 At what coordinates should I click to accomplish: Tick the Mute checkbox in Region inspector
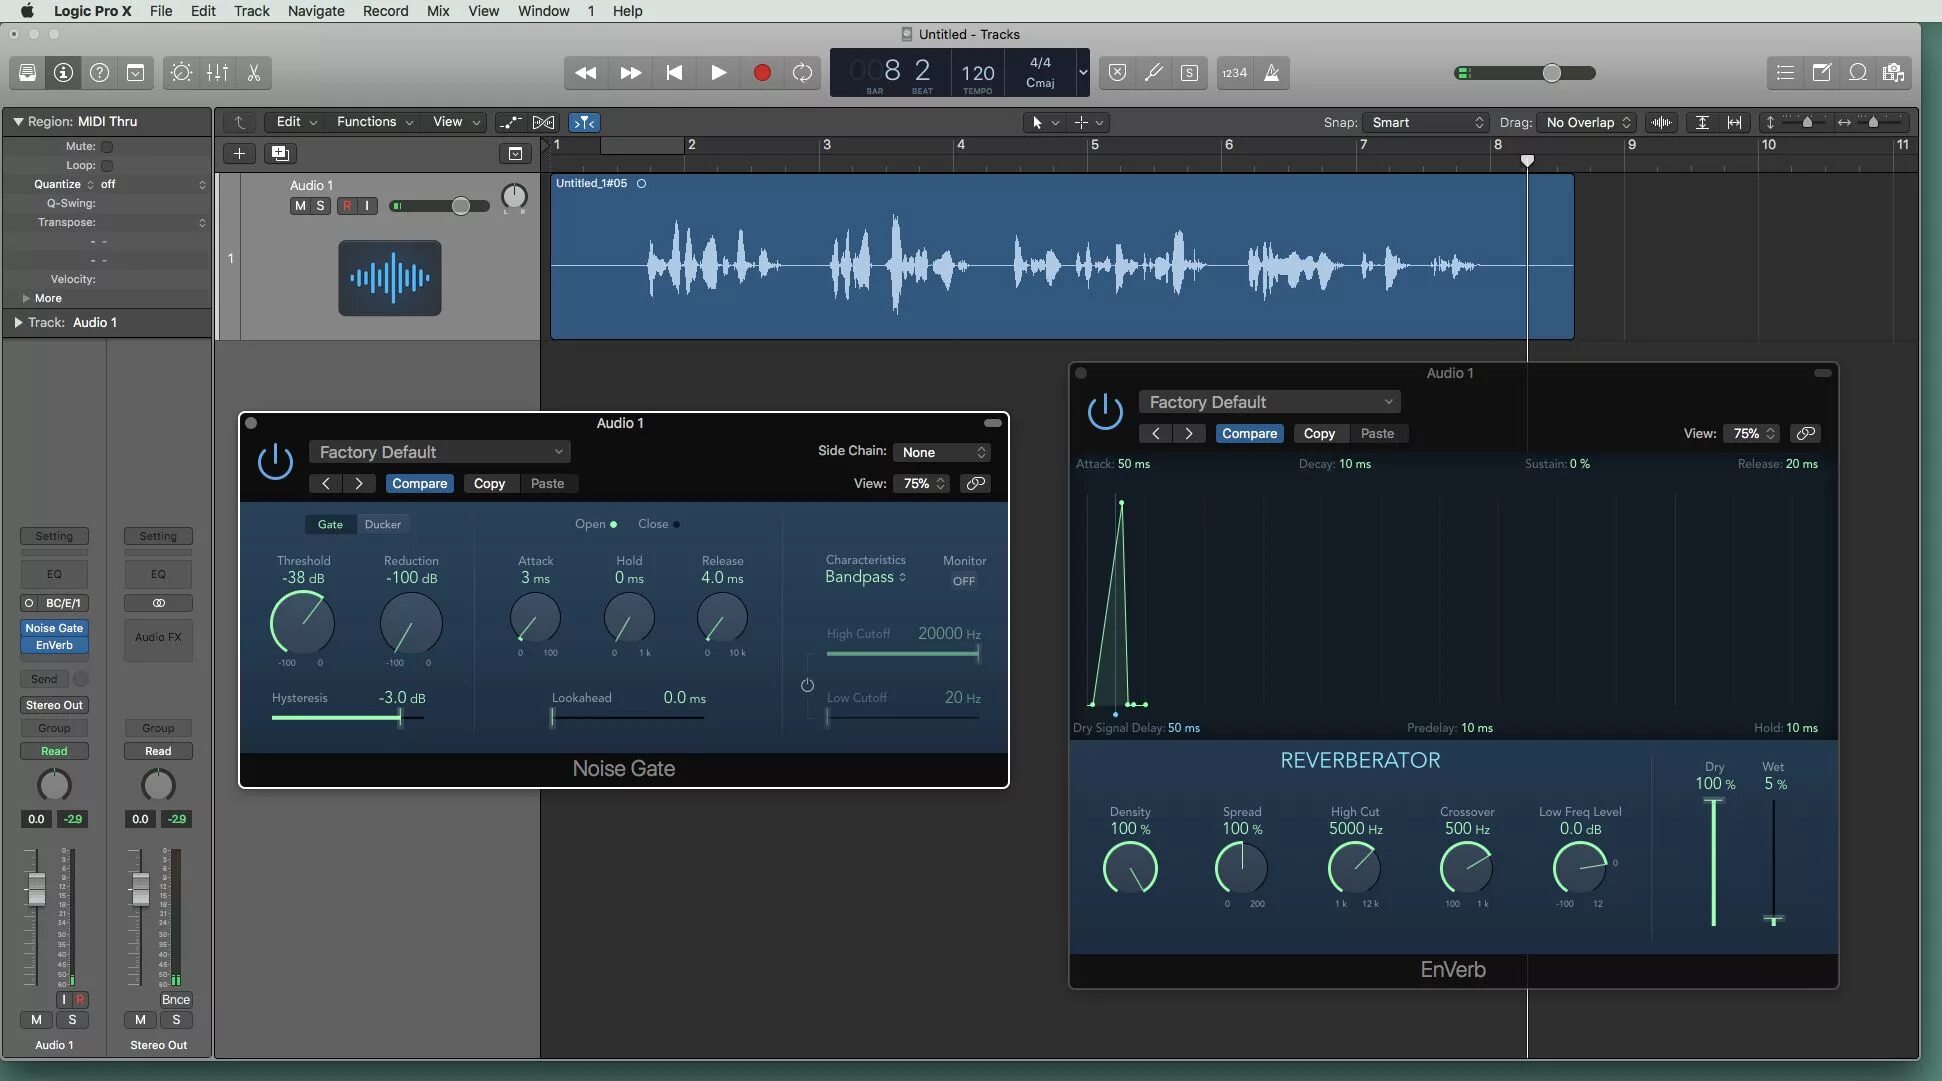tap(107, 146)
